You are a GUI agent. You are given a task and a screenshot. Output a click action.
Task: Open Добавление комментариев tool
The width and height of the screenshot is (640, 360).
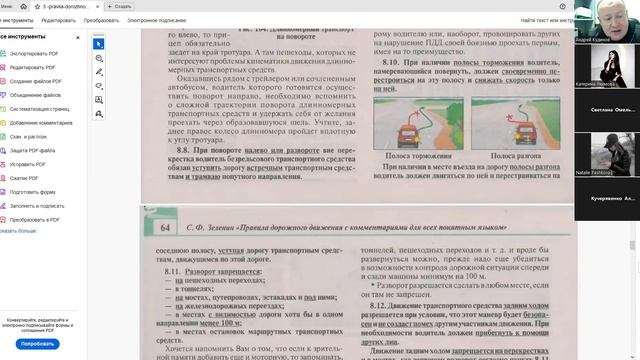[41, 123]
